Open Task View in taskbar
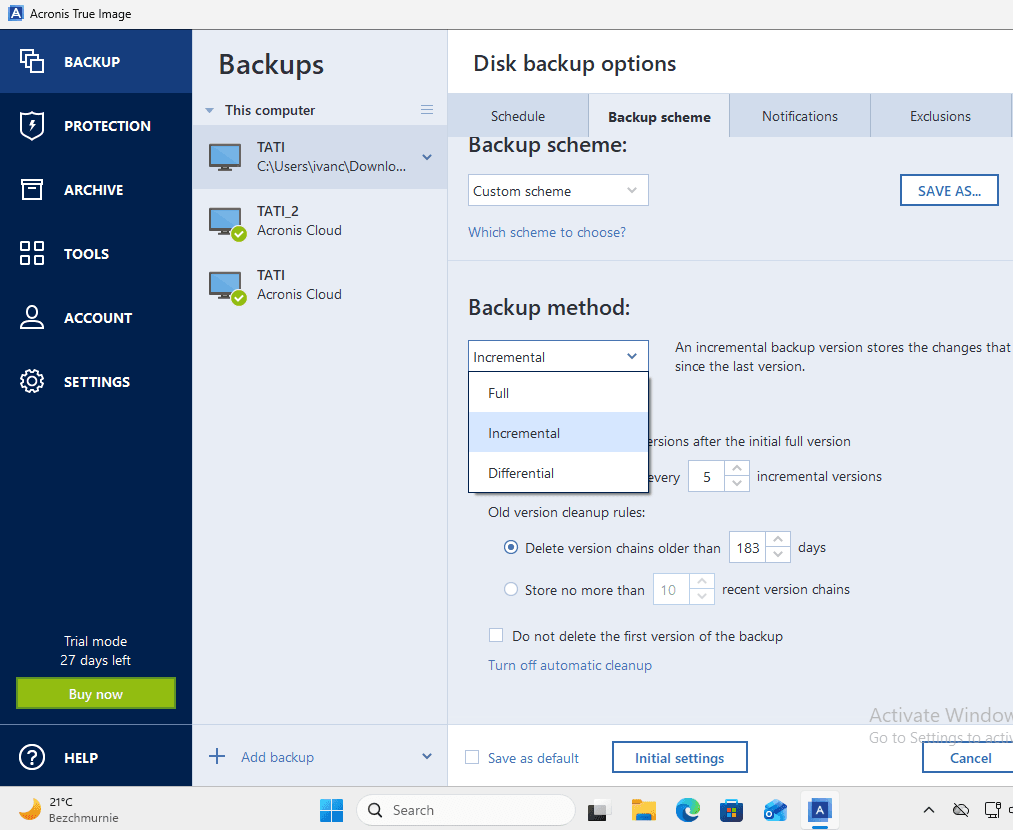The width and height of the screenshot is (1013, 830). click(x=600, y=810)
